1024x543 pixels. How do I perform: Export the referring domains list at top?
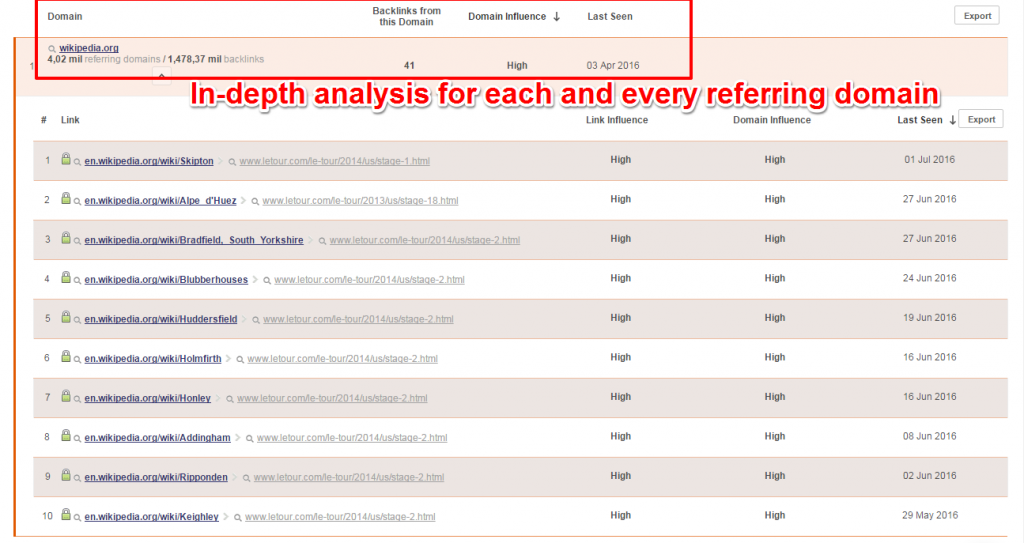(977, 16)
